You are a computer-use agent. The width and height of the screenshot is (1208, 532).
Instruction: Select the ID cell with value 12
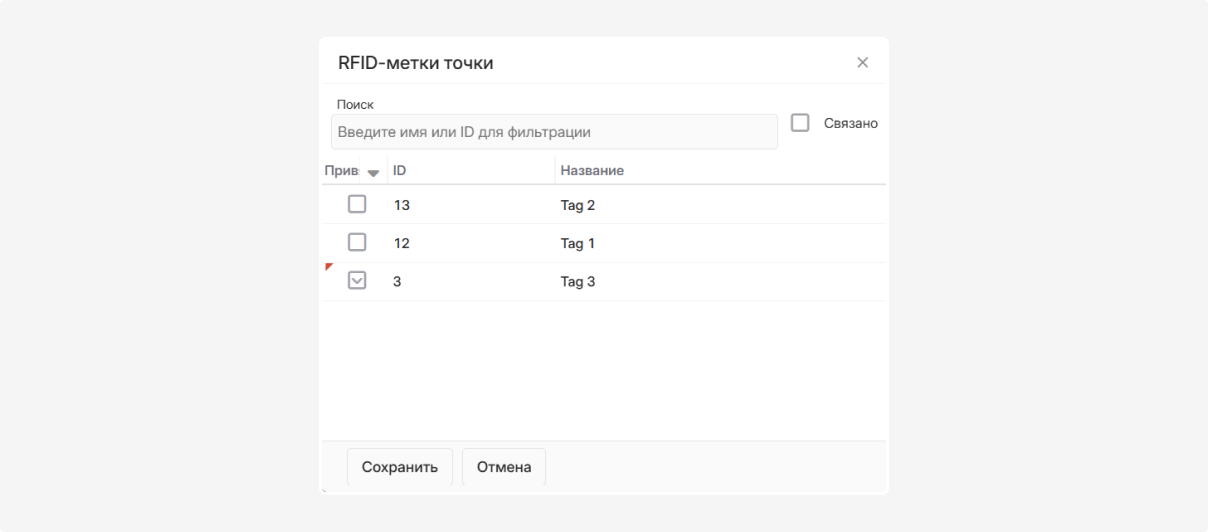point(402,243)
